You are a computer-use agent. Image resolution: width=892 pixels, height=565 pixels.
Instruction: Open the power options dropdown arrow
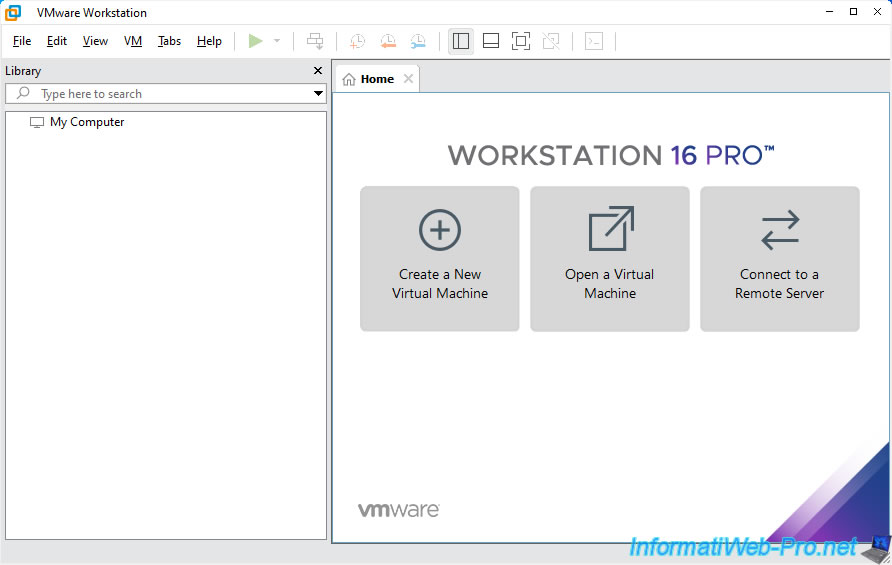point(277,41)
